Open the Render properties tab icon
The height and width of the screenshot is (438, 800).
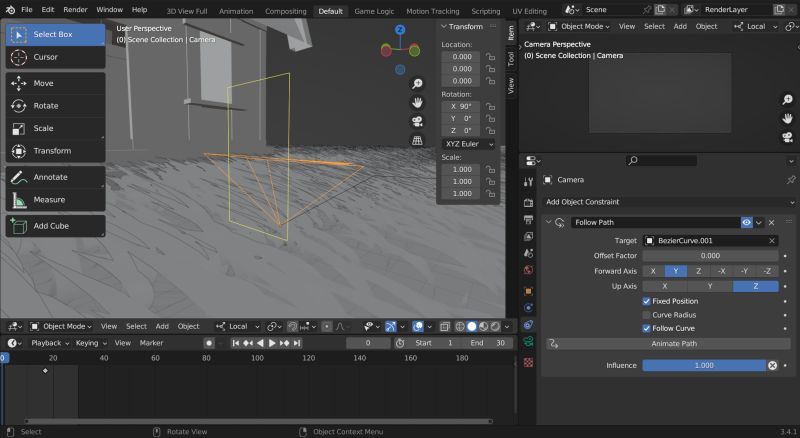click(529, 203)
